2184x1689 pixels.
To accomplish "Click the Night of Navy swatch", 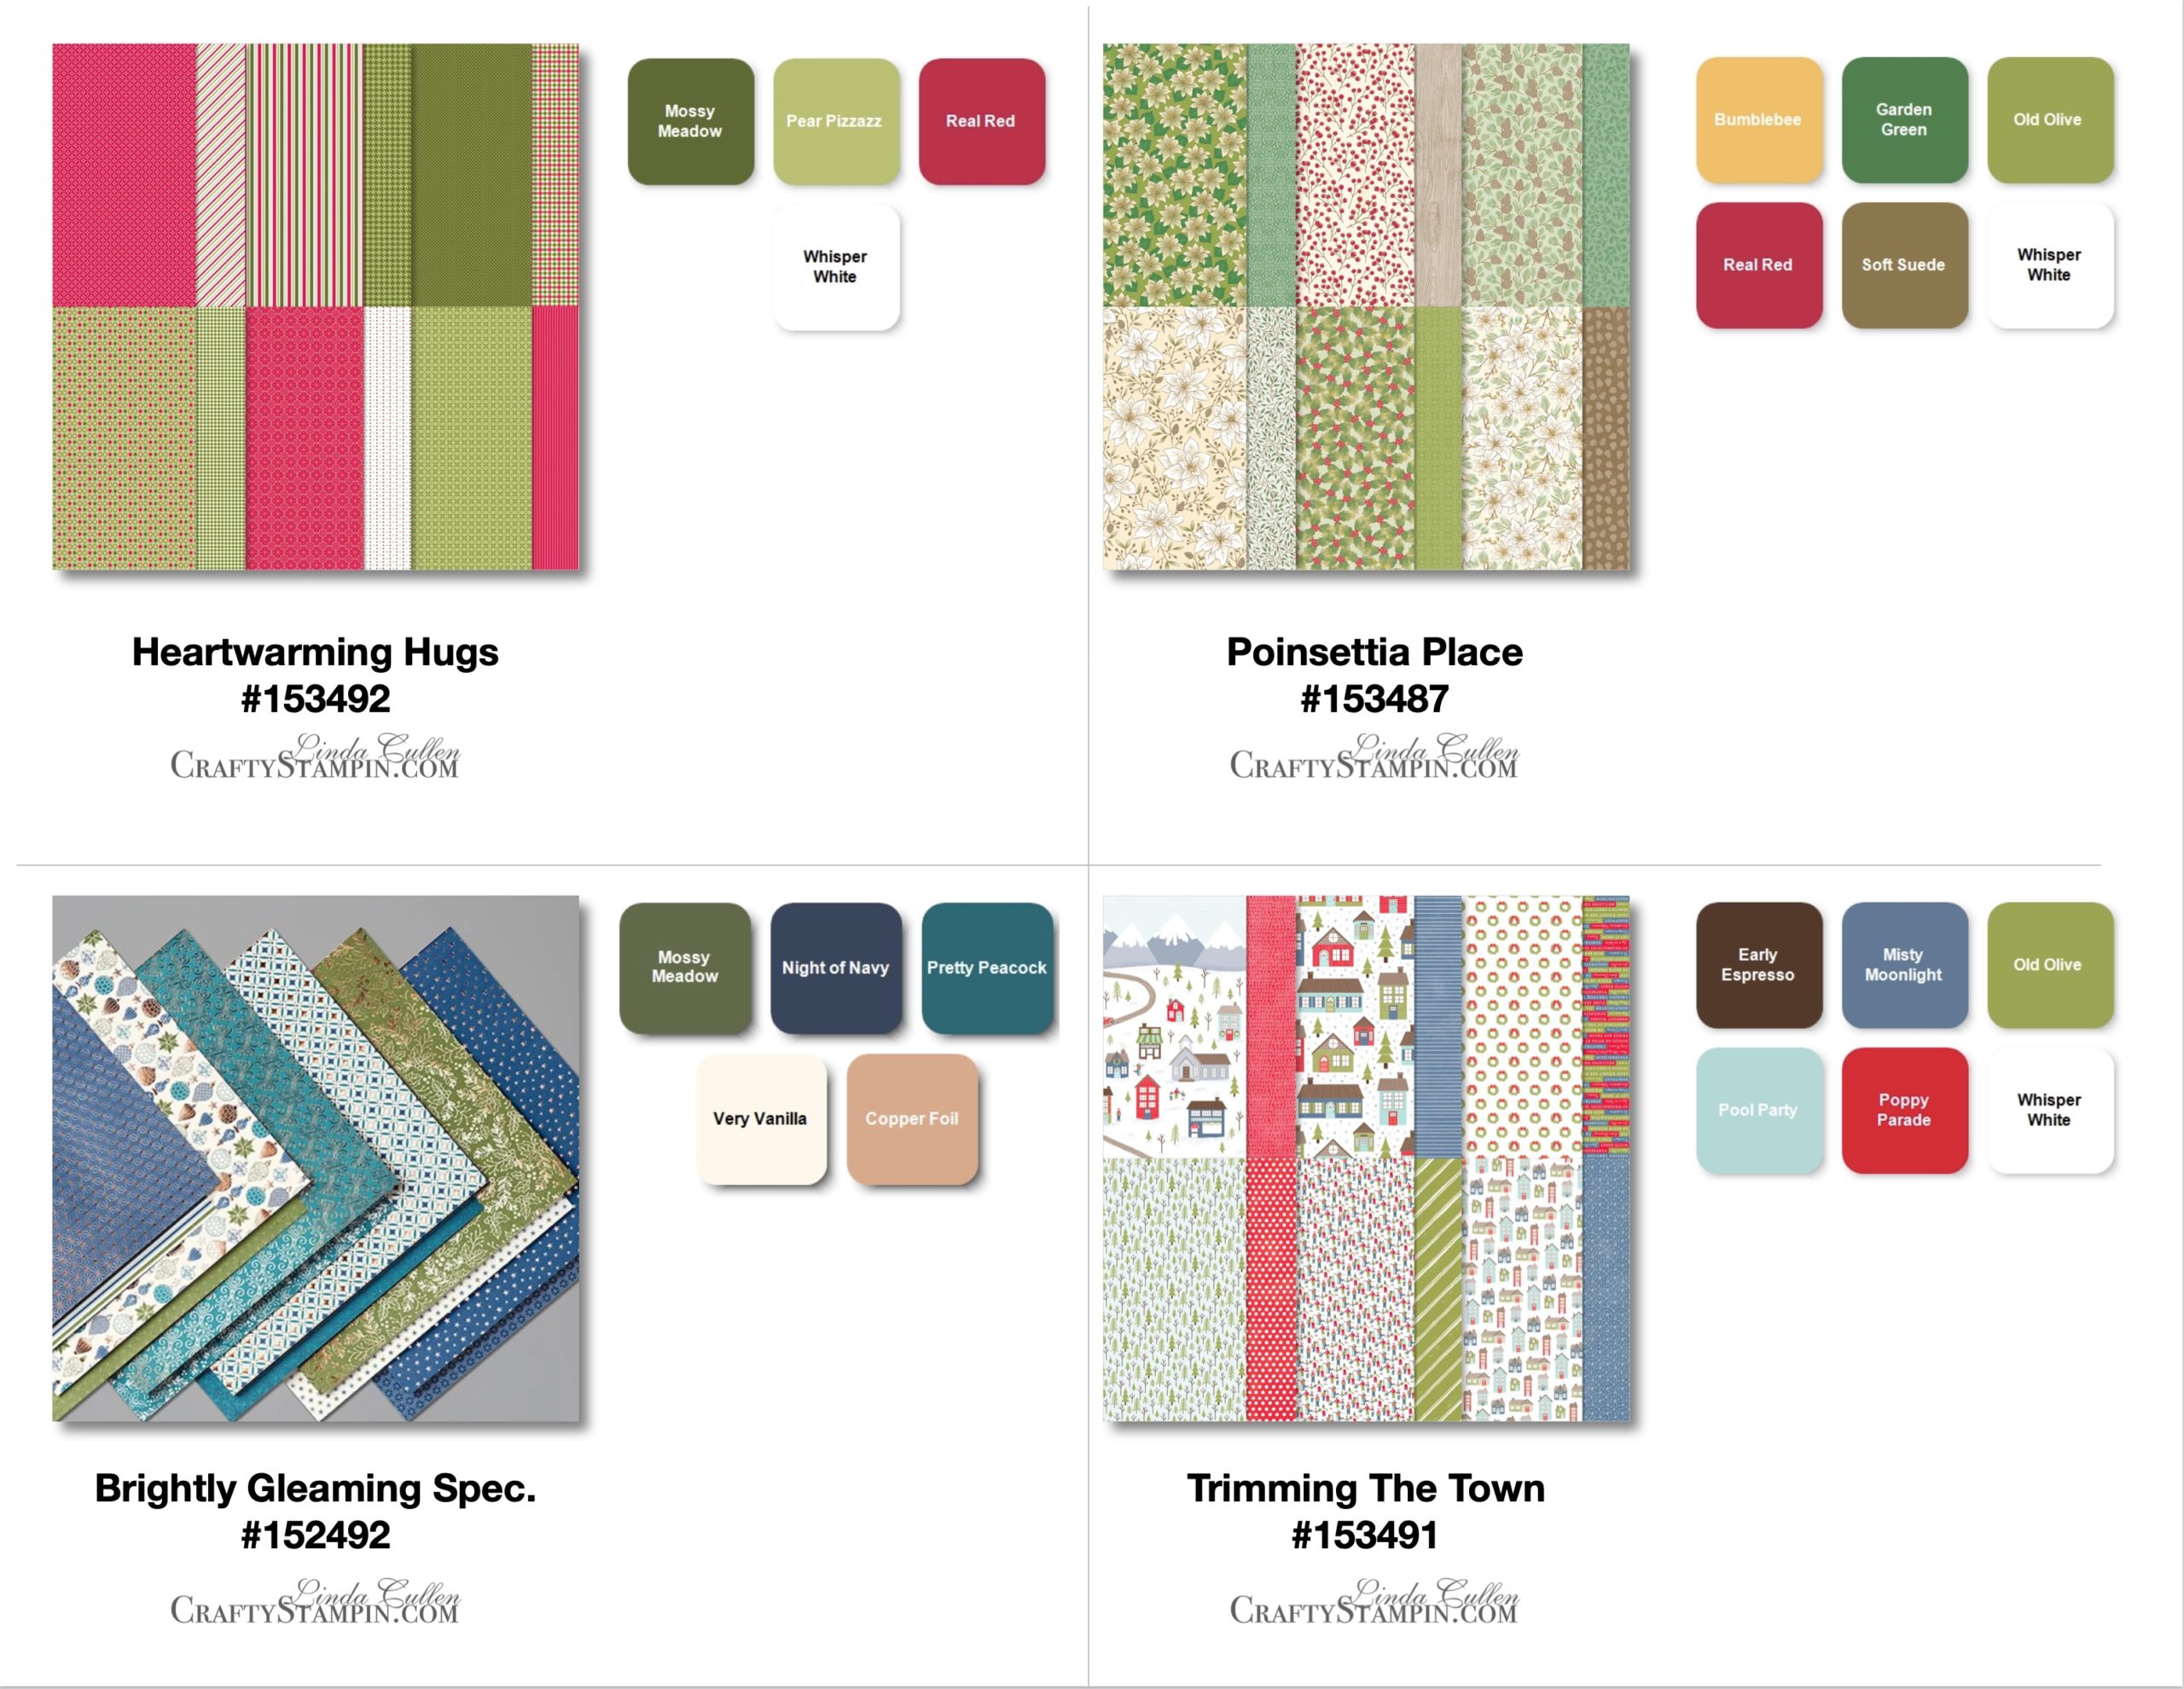I will click(836, 968).
